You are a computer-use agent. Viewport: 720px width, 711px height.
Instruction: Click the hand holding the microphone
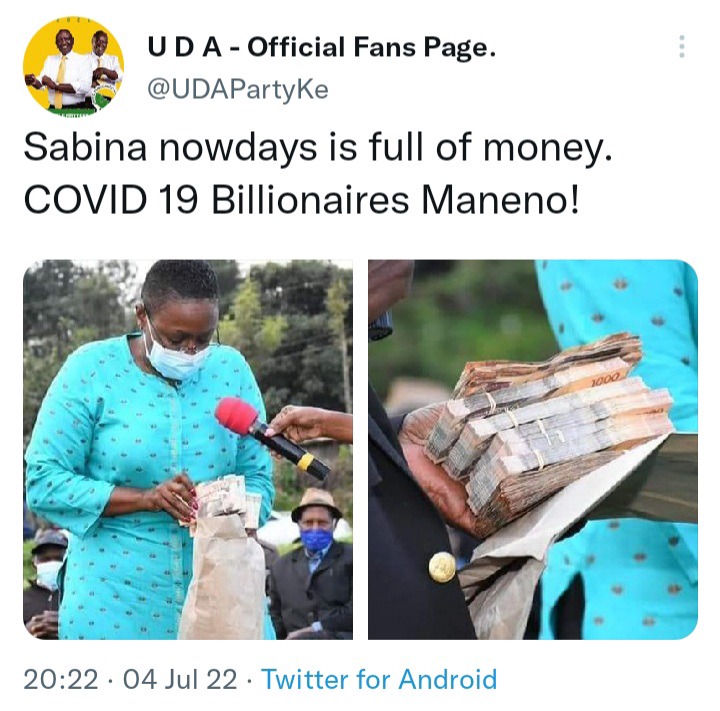[x=308, y=425]
